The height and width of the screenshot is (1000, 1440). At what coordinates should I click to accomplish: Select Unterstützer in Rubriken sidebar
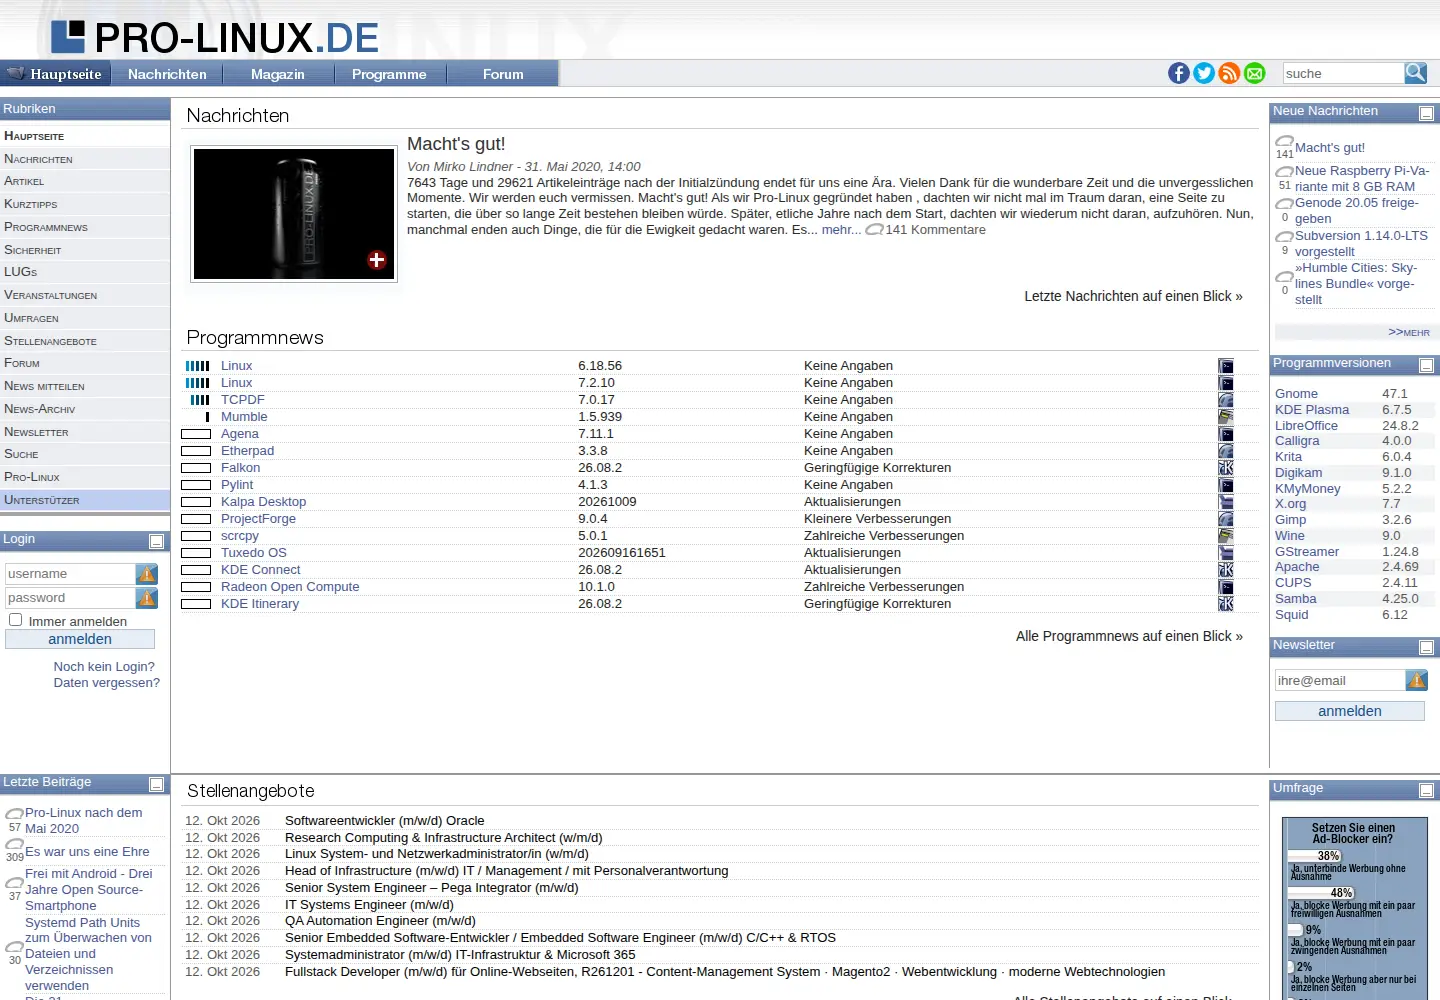(x=85, y=500)
